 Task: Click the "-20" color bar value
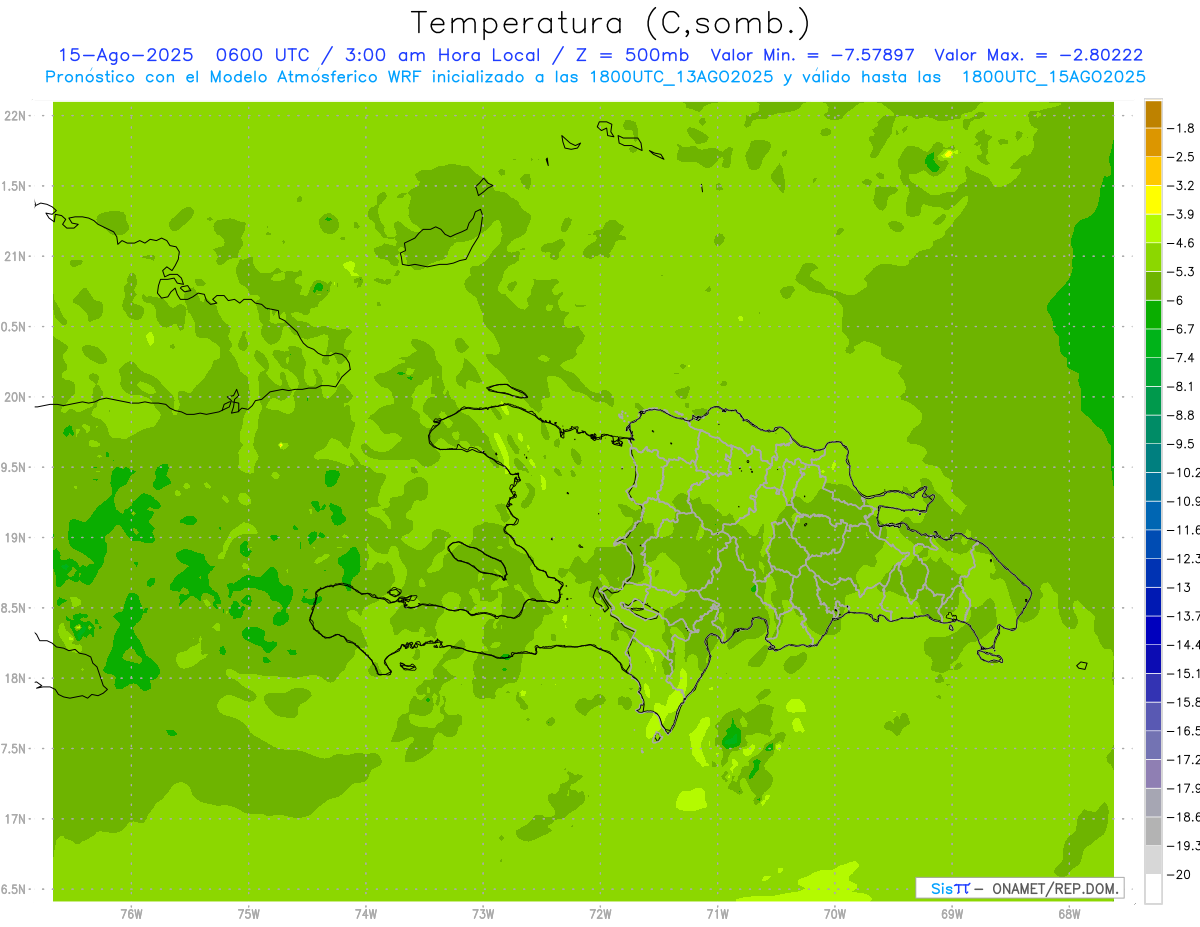click(1180, 874)
